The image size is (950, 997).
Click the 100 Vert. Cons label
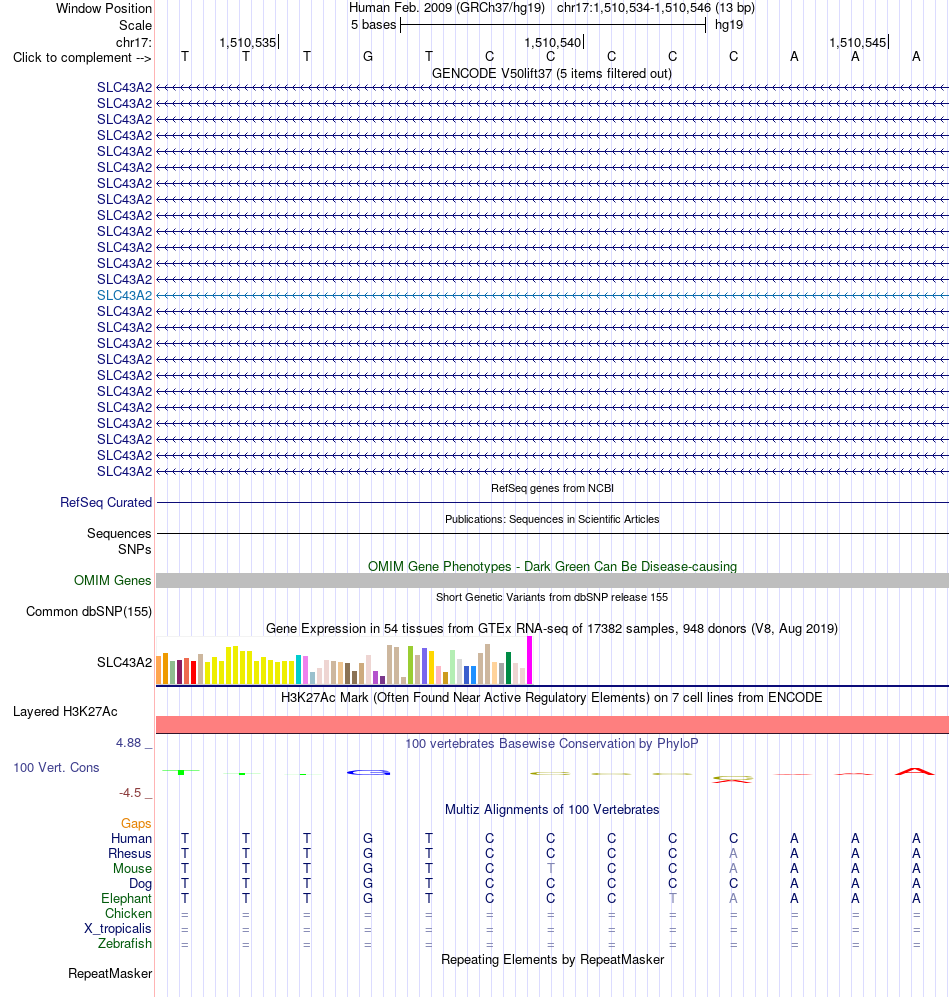pyautogui.click(x=56, y=767)
